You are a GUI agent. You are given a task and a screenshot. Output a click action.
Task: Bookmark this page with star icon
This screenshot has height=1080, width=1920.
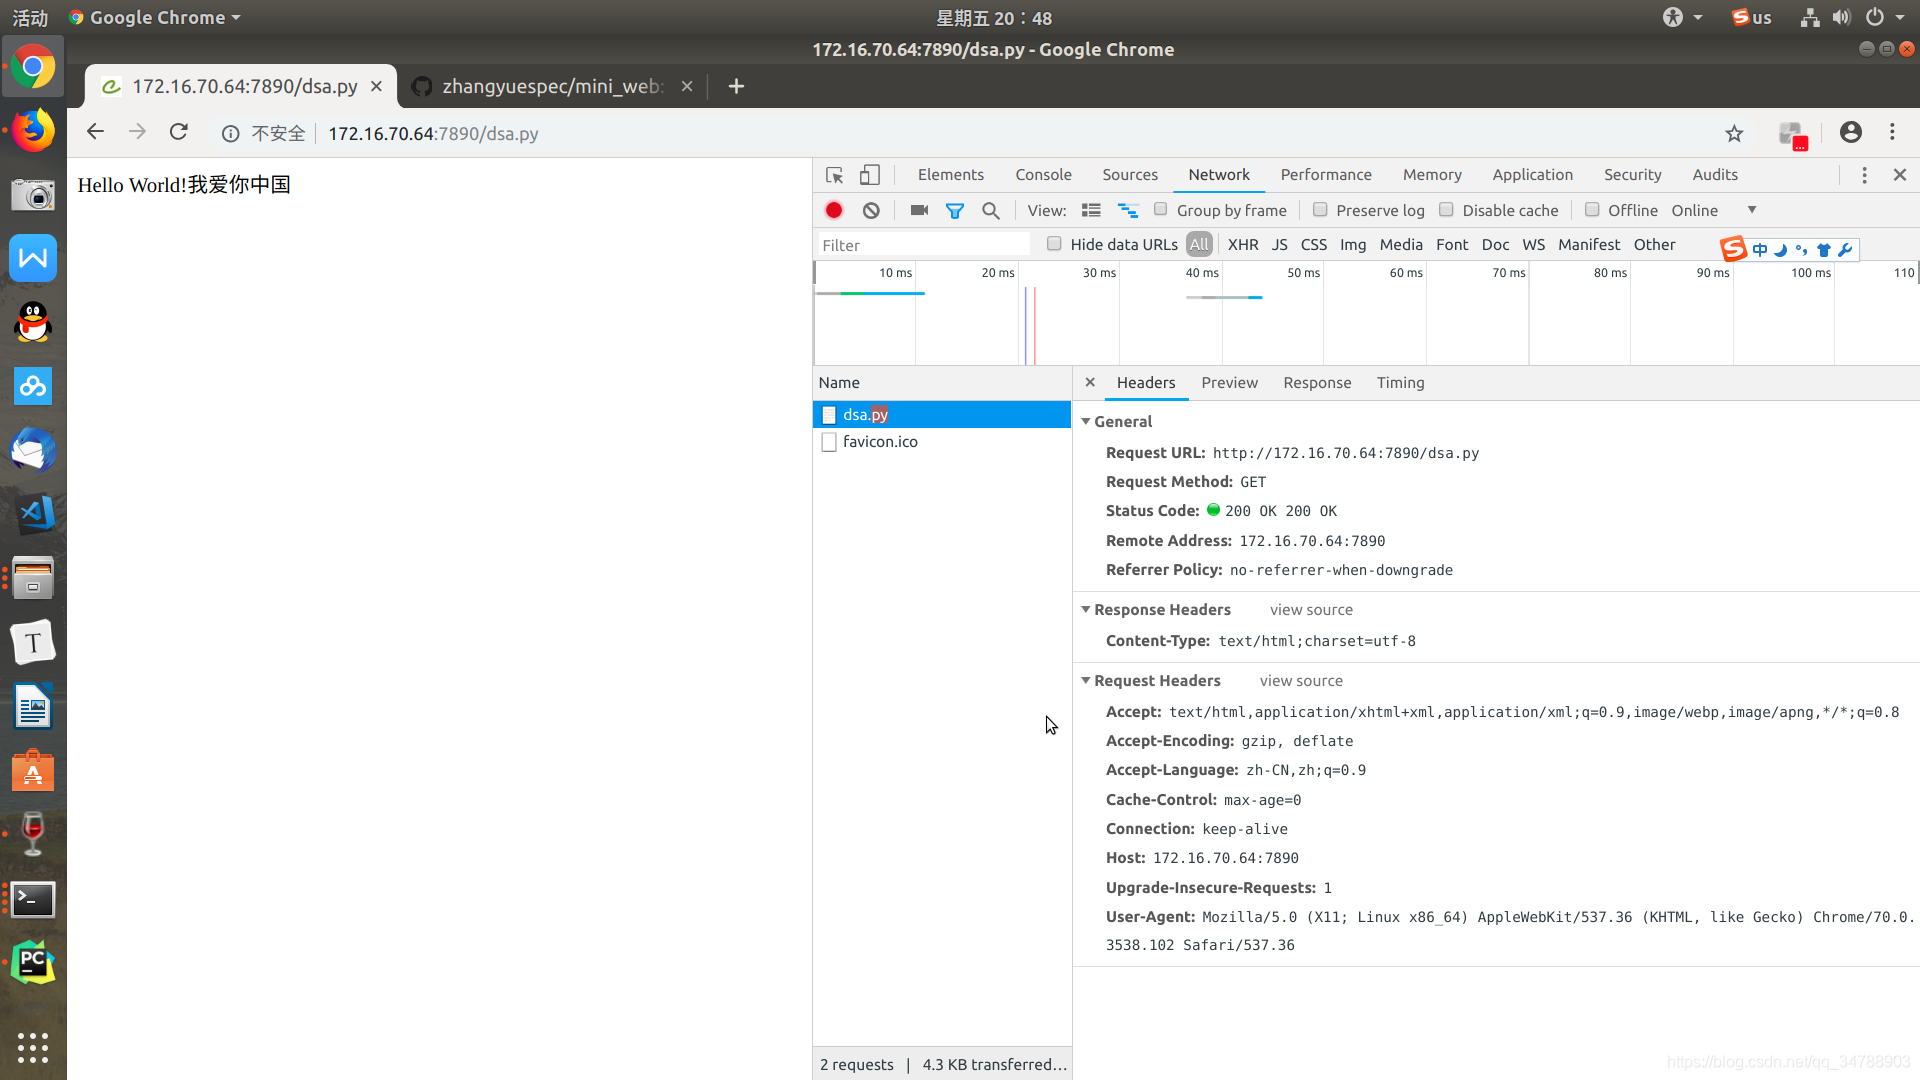coord(1734,133)
